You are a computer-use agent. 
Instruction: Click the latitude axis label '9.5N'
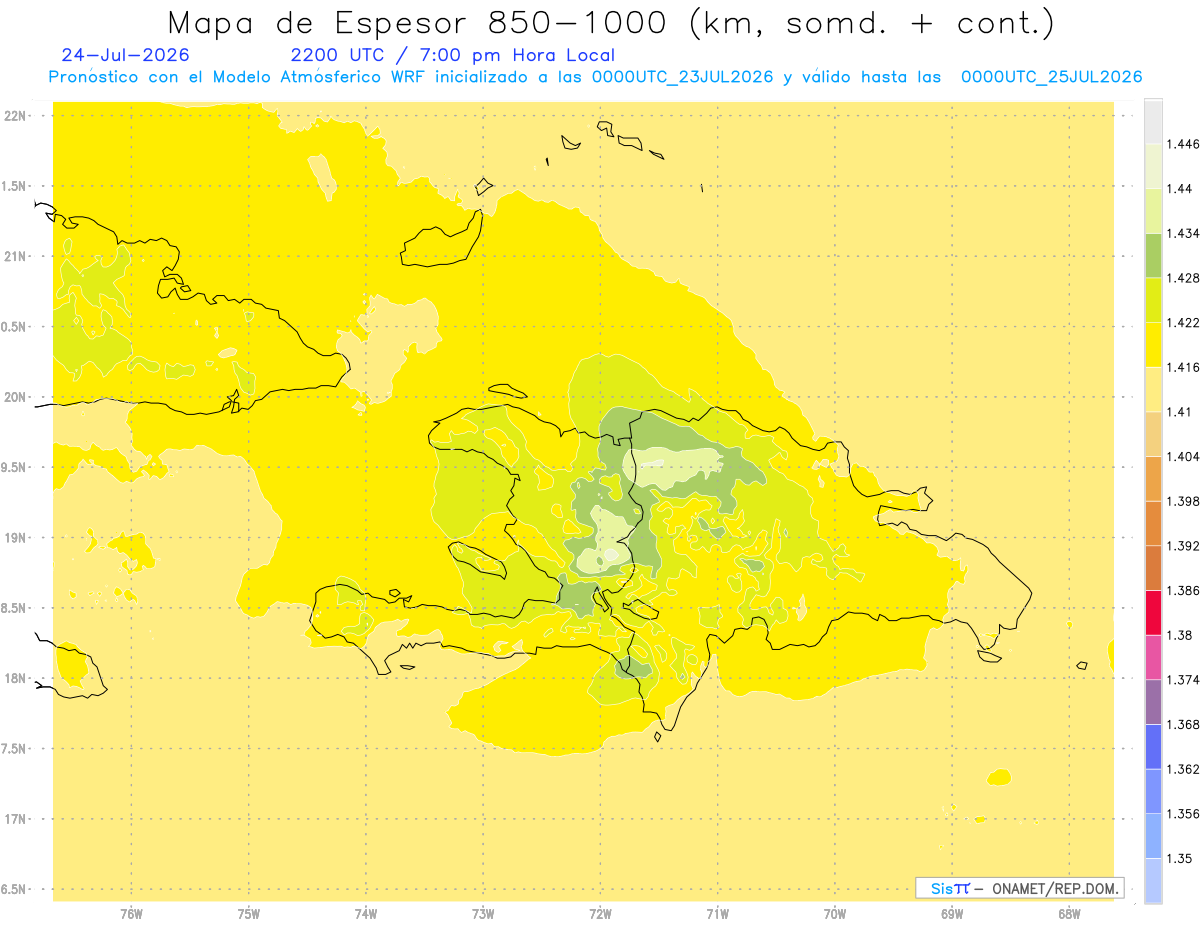point(14,468)
